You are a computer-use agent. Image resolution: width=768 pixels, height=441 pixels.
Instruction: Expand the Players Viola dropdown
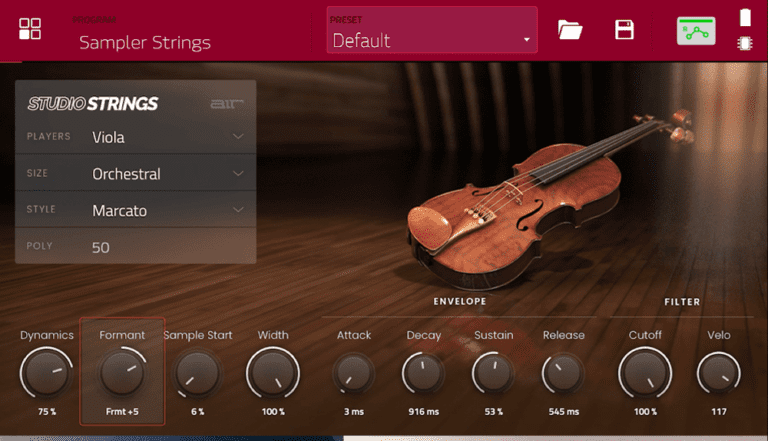coord(166,137)
